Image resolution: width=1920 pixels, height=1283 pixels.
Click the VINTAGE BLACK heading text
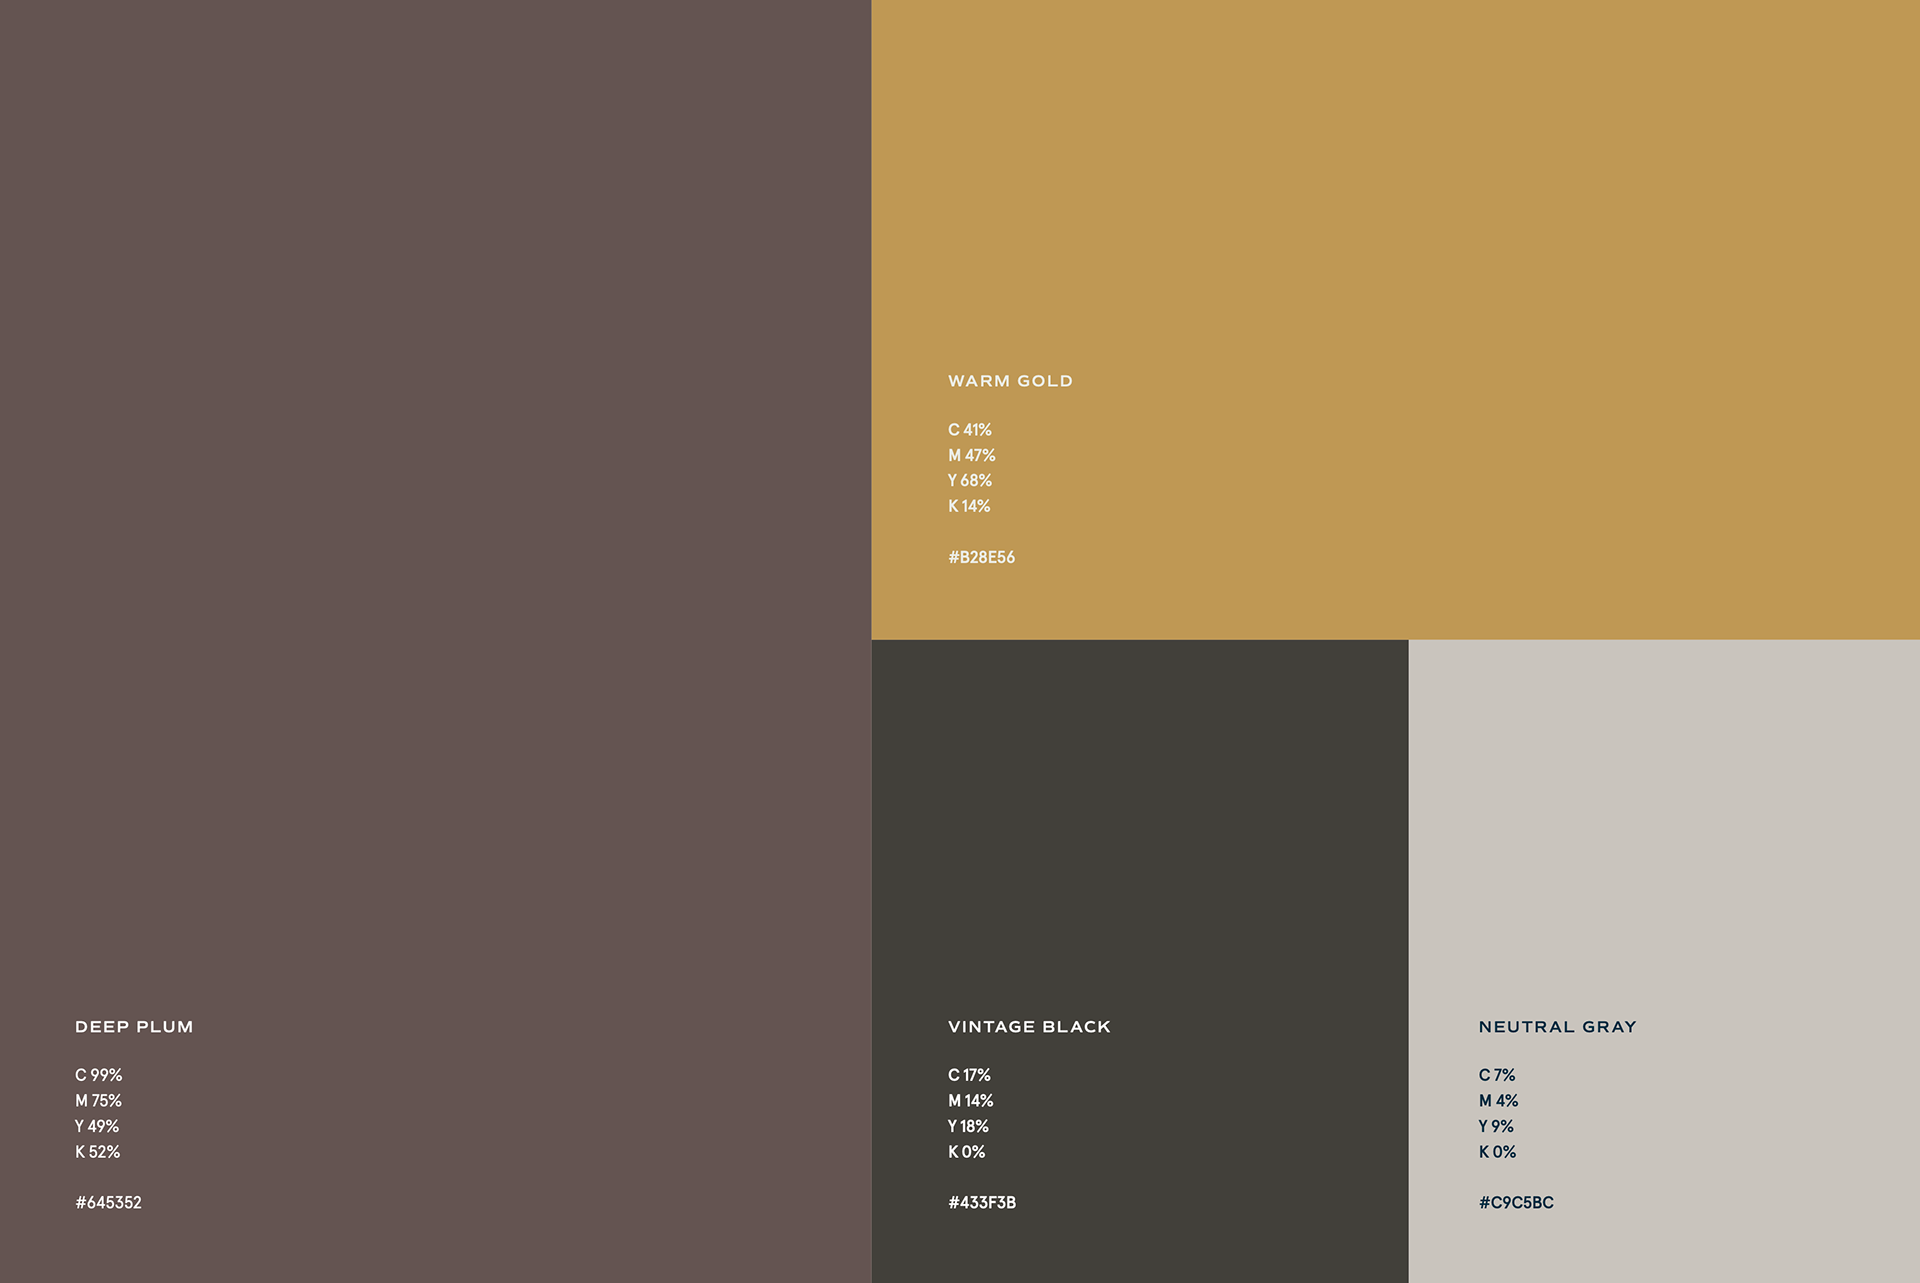tap(1029, 1027)
